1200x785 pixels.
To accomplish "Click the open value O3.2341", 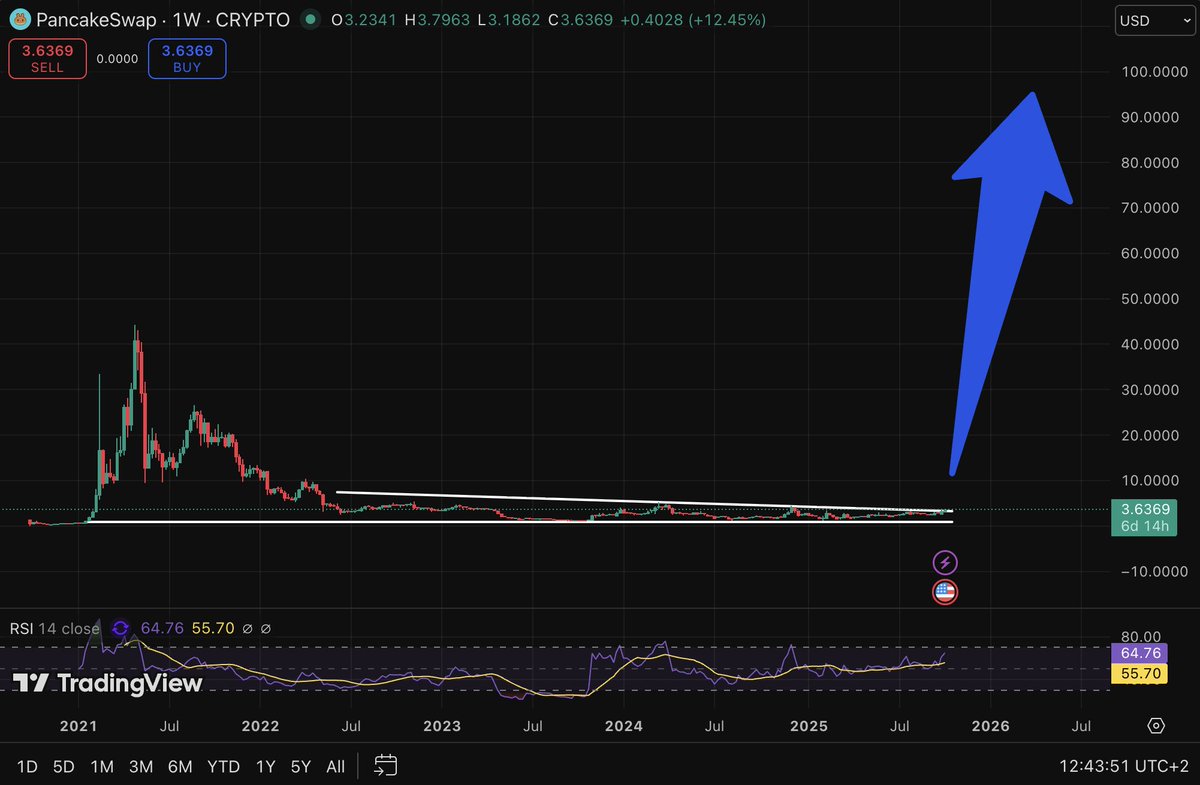I will tap(366, 20).
